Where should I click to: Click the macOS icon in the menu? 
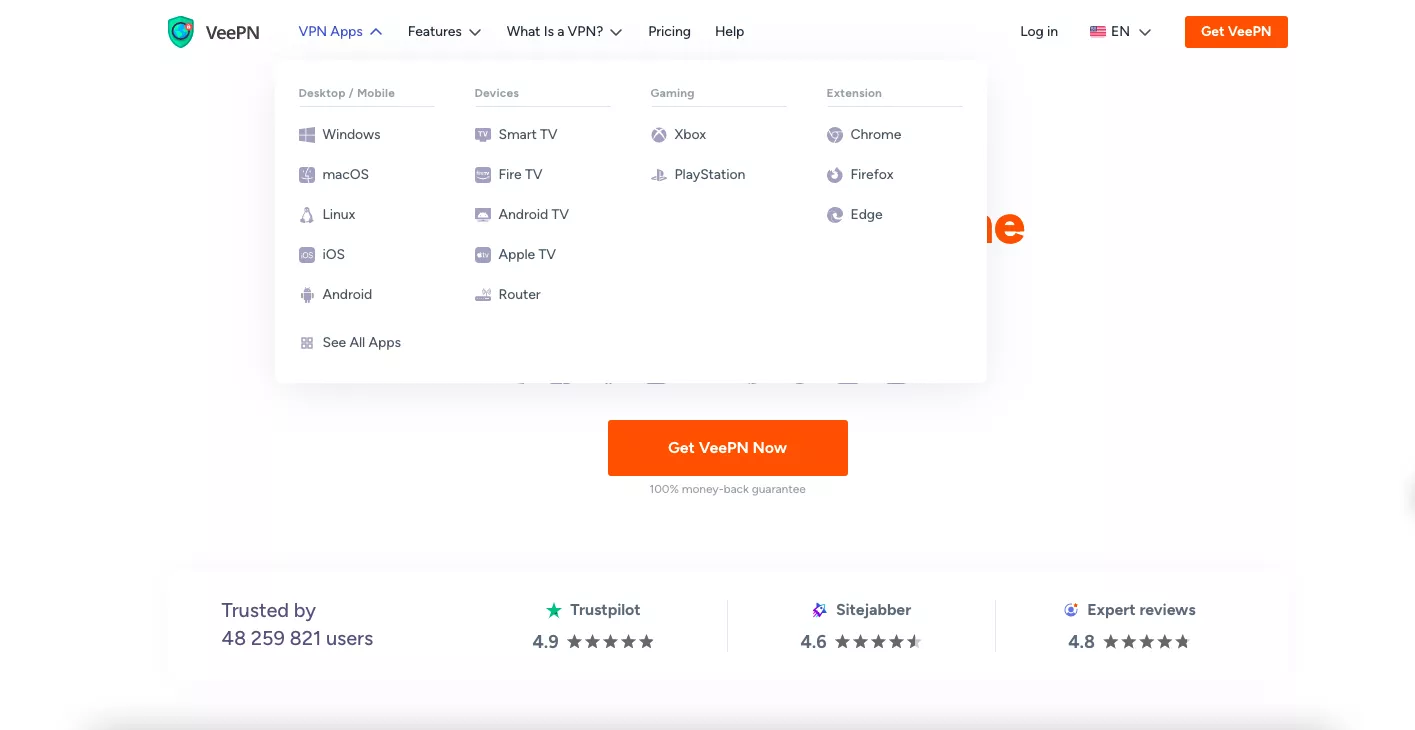point(307,175)
